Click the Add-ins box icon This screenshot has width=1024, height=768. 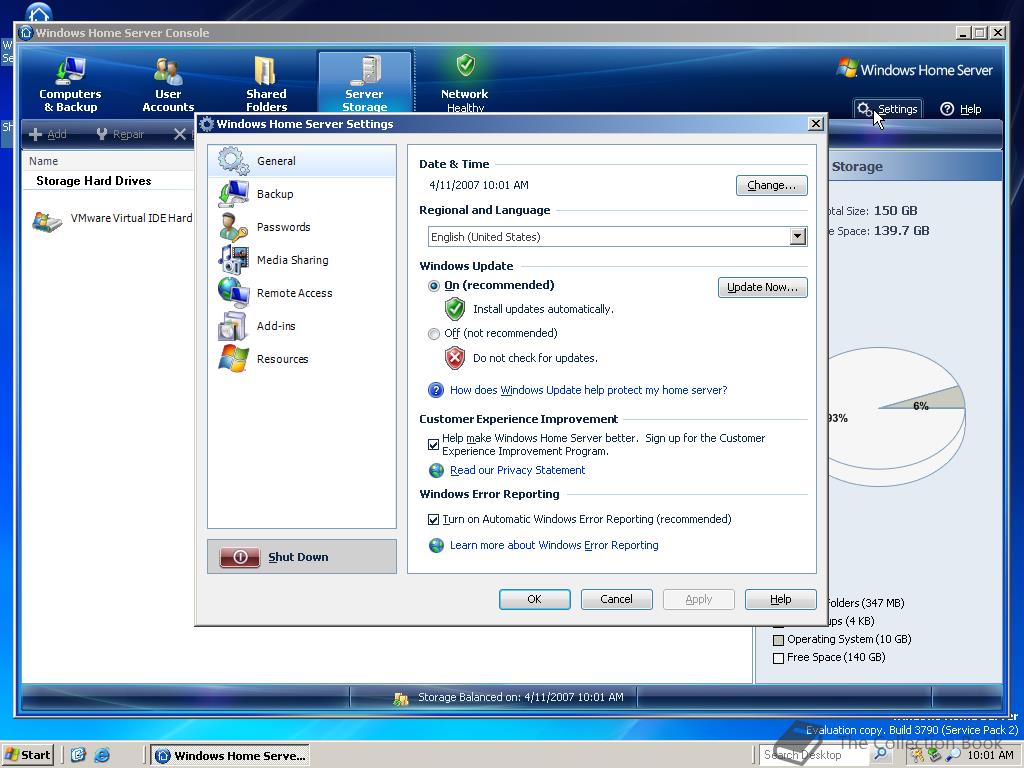[233, 326]
